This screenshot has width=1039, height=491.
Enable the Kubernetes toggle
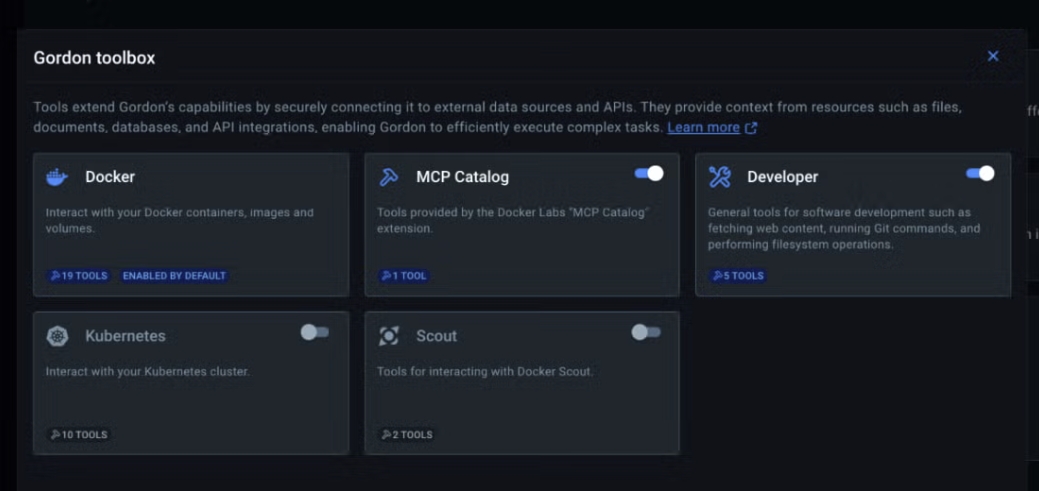(x=315, y=333)
